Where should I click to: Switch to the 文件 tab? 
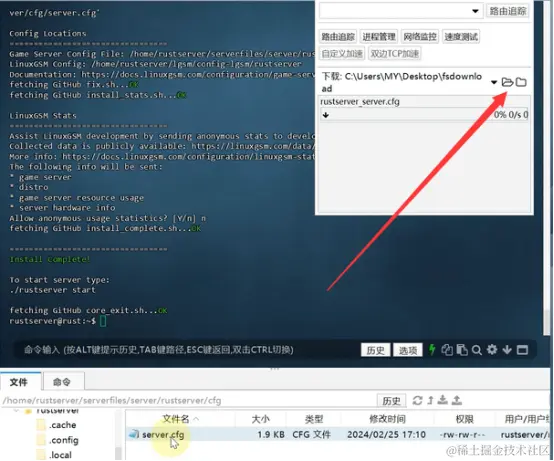click(19, 382)
